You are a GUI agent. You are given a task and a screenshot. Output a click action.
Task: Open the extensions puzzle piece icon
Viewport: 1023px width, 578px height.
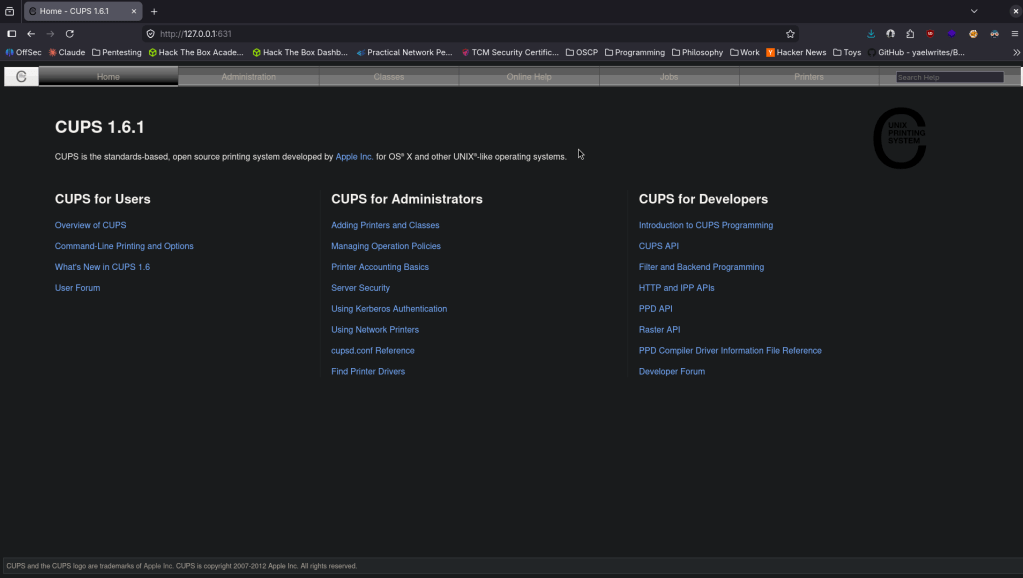(910, 34)
